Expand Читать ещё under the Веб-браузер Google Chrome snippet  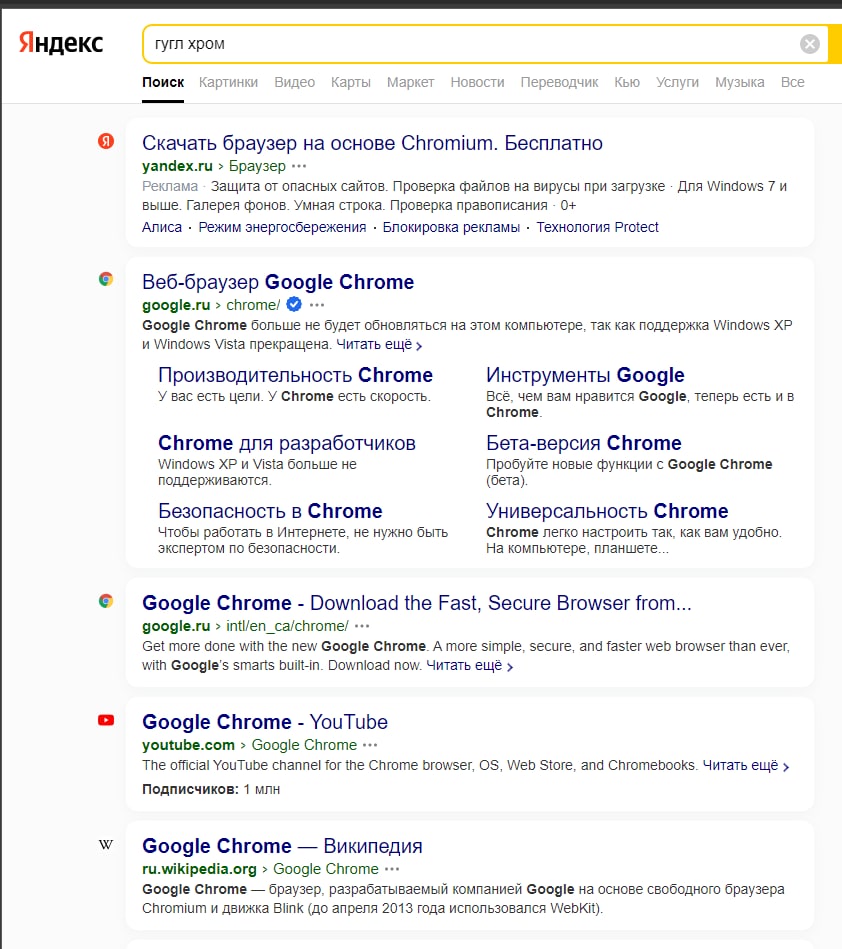[x=379, y=345]
